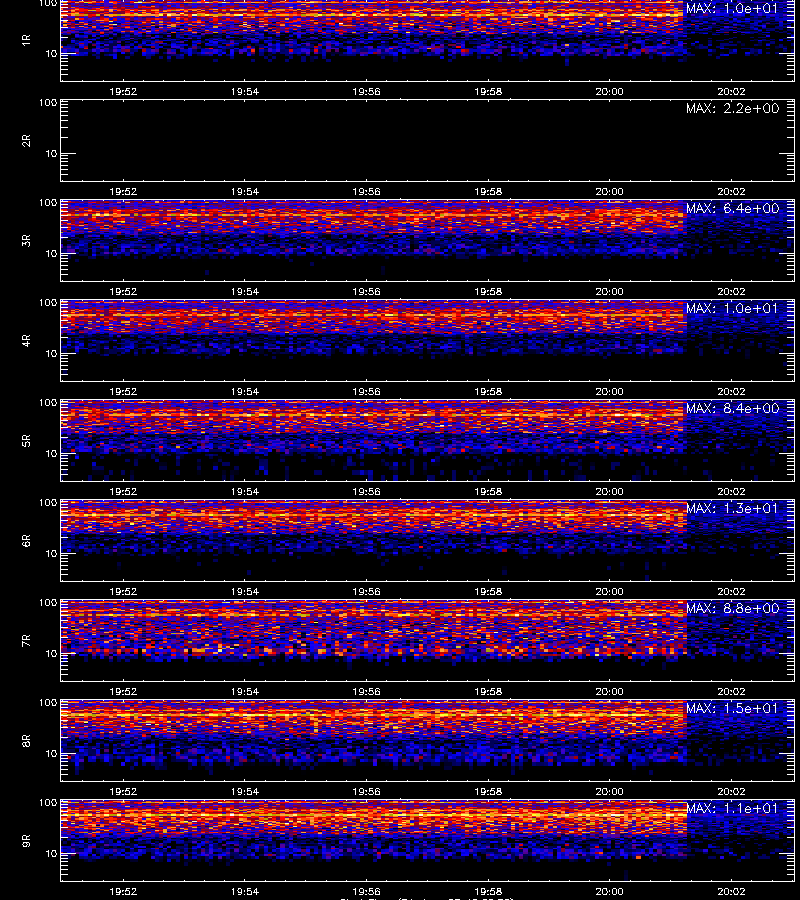The width and height of the screenshot is (800, 900).
Task: Click the 100 y-axis label of panel 2R
Action: click(x=48, y=103)
